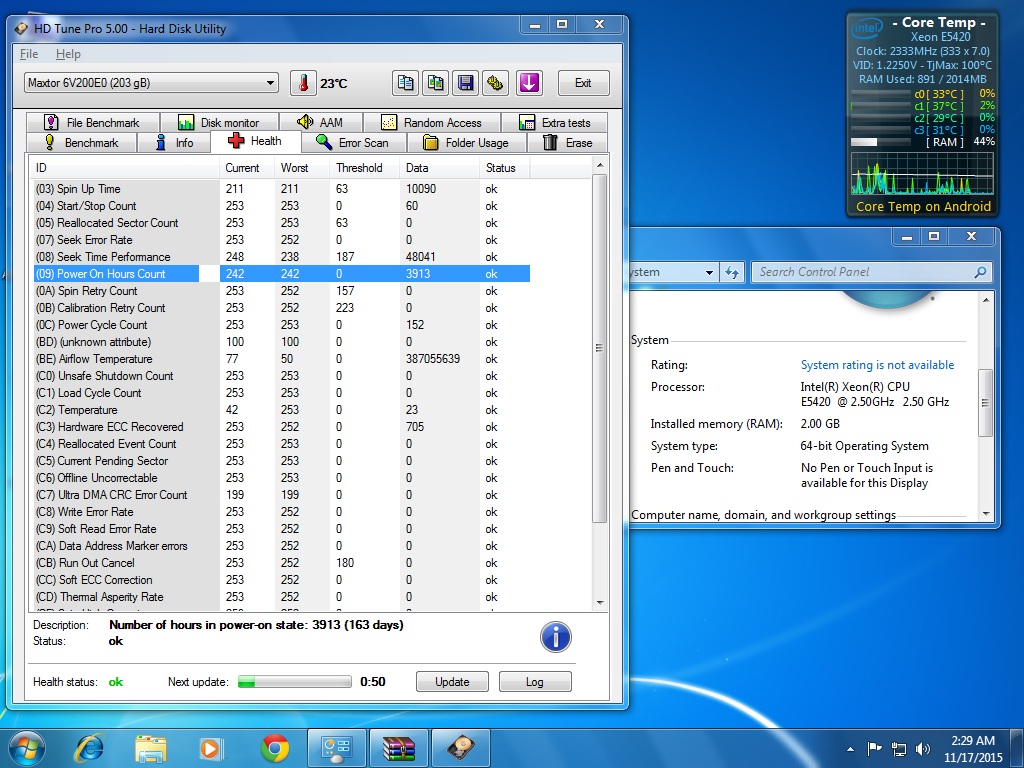This screenshot has height=768, width=1024.
Task: Launch Google Chrome from the taskbar
Action: point(275,747)
